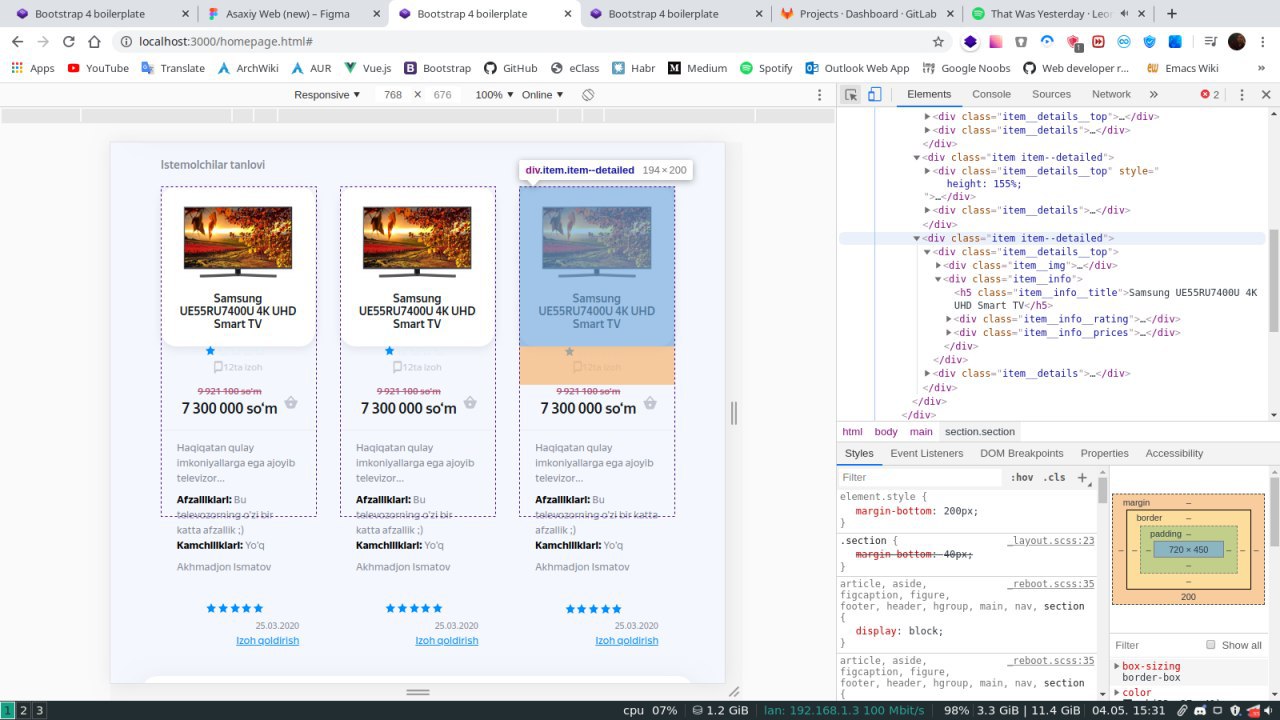
Task: Go back to the previous page
Action: tap(18, 42)
